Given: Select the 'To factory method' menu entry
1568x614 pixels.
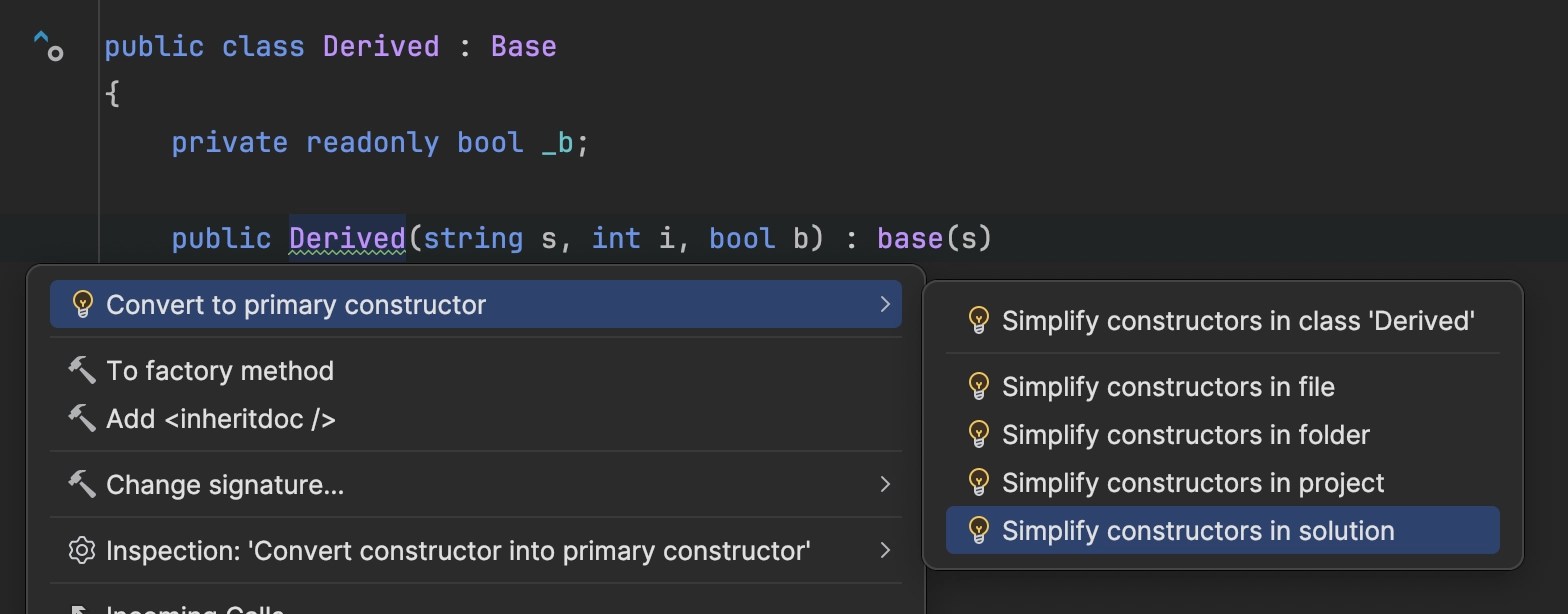Looking at the screenshot, I should (x=219, y=370).
